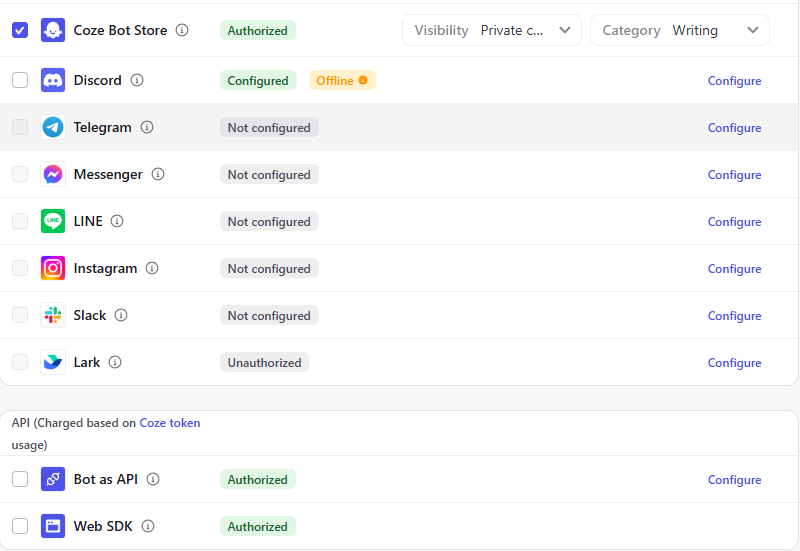The image size is (800, 551).
Task: Open the Coze token link
Action: (x=170, y=423)
